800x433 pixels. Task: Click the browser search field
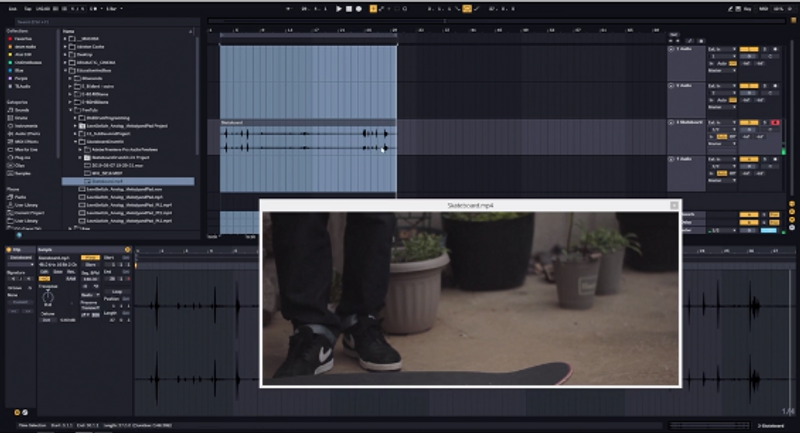point(105,22)
